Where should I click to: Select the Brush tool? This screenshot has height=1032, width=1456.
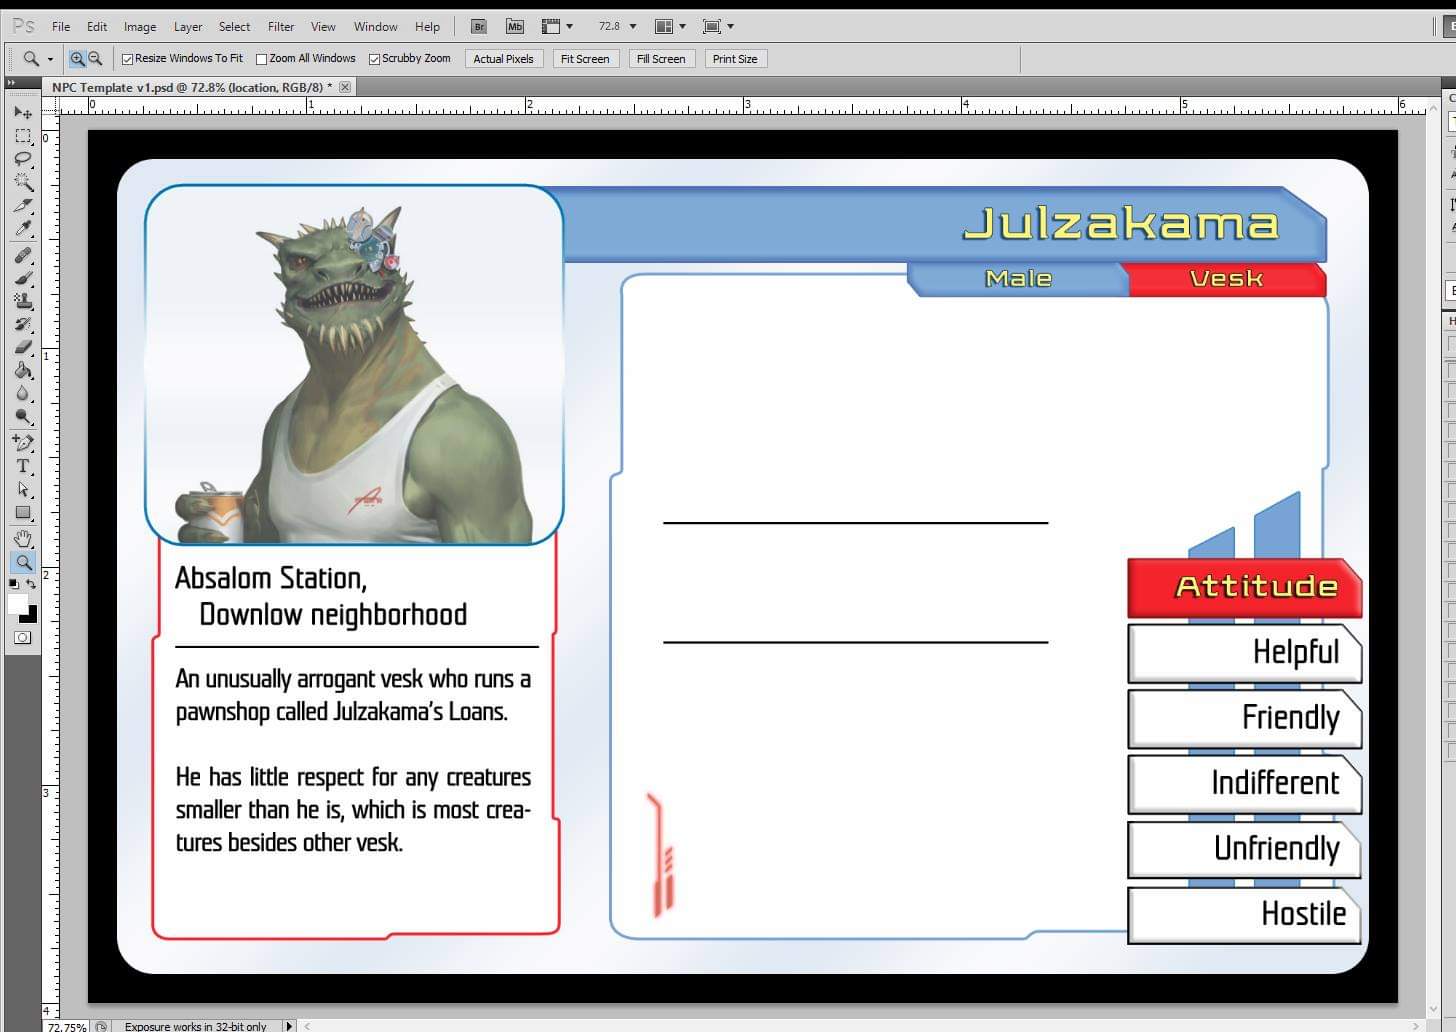pyautogui.click(x=22, y=278)
